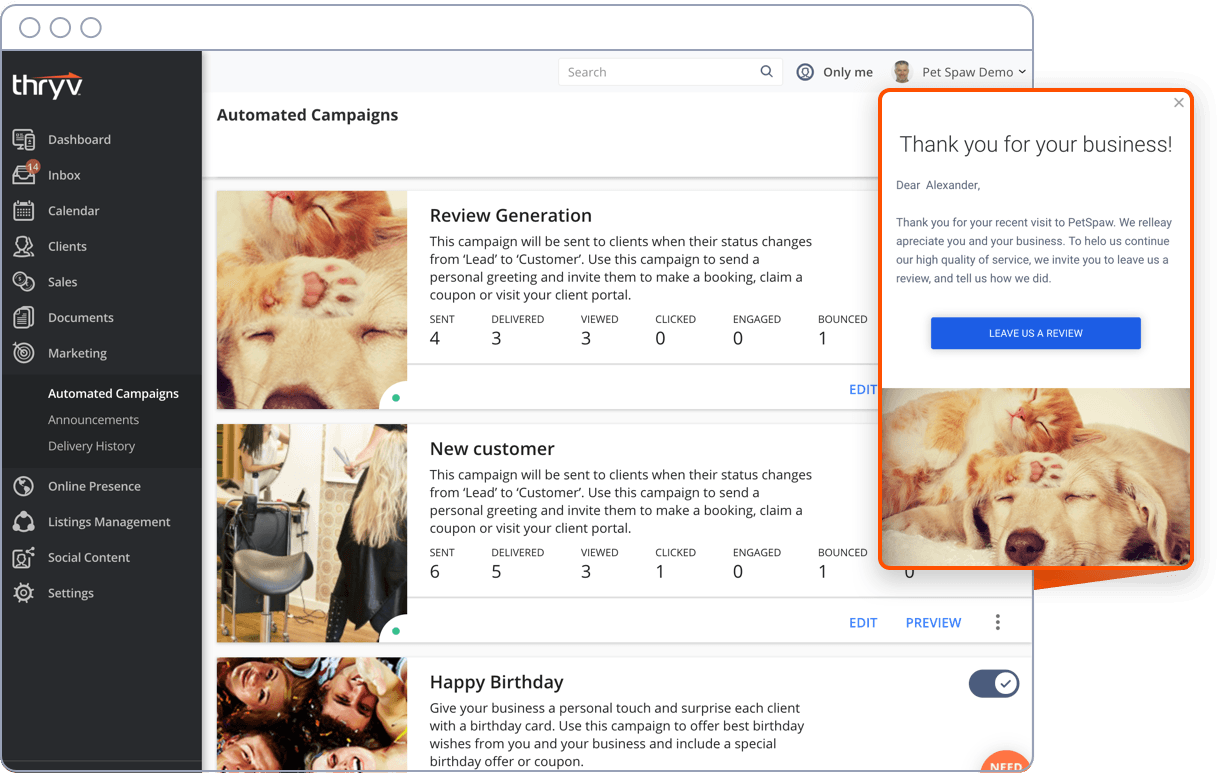The height and width of the screenshot is (774, 1220).
Task: Click the Calendar icon in sidebar
Action: pyautogui.click(x=24, y=210)
